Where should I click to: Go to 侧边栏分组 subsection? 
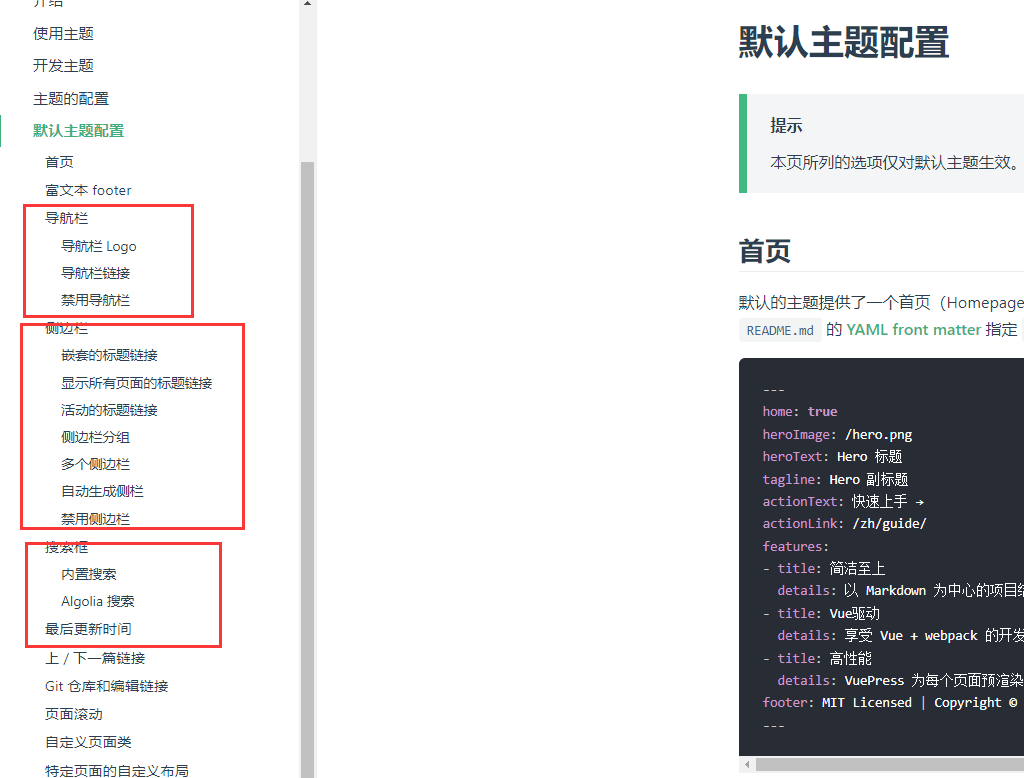(x=95, y=437)
